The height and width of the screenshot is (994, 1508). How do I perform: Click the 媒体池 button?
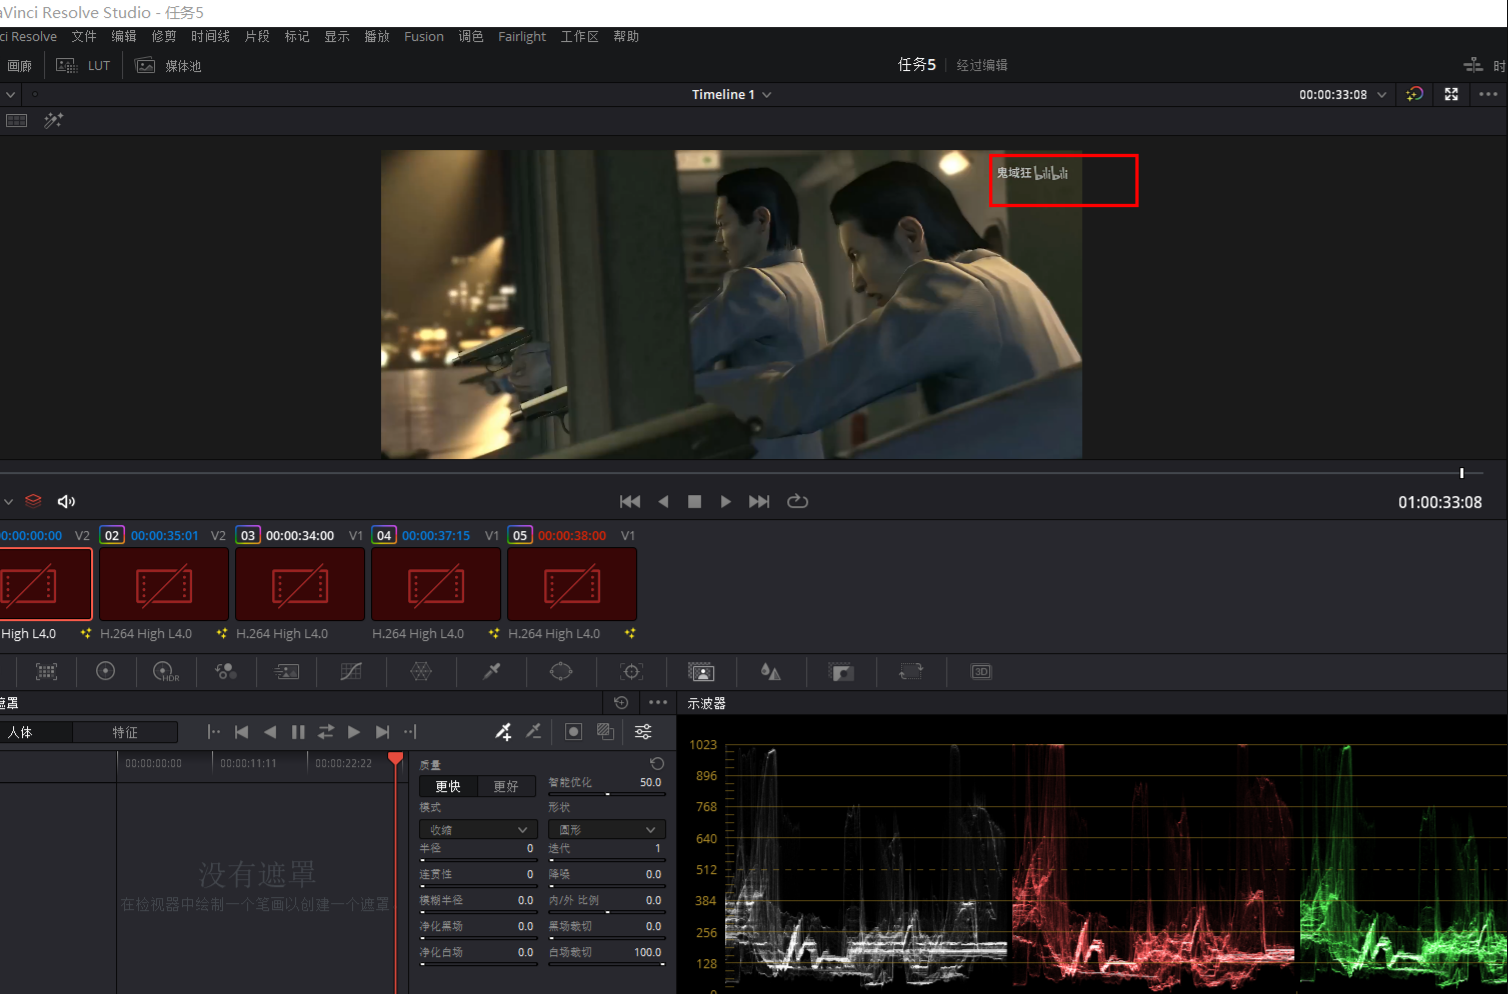(169, 66)
